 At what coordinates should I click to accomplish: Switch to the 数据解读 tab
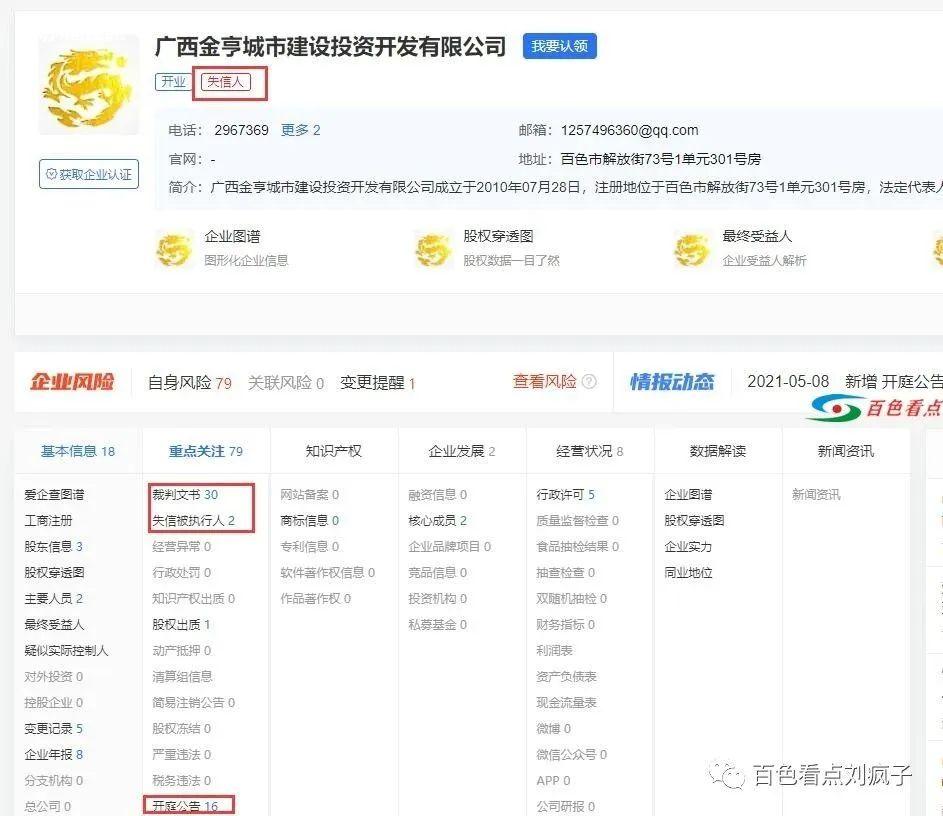[718, 451]
